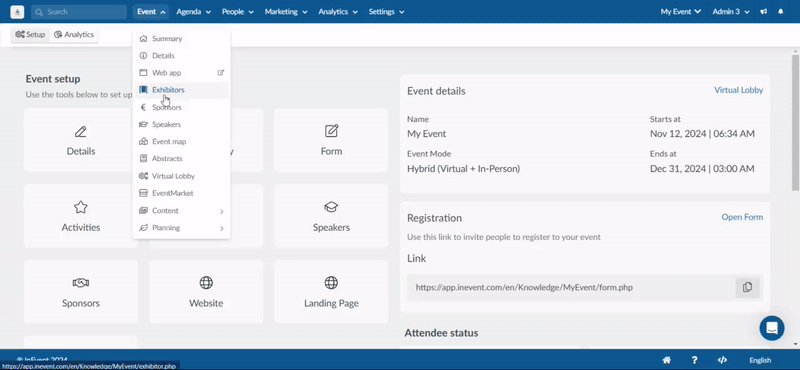The image size is (800, 370).
Task: Open the Settings dropdown menu
Action: tap(386, 12)
